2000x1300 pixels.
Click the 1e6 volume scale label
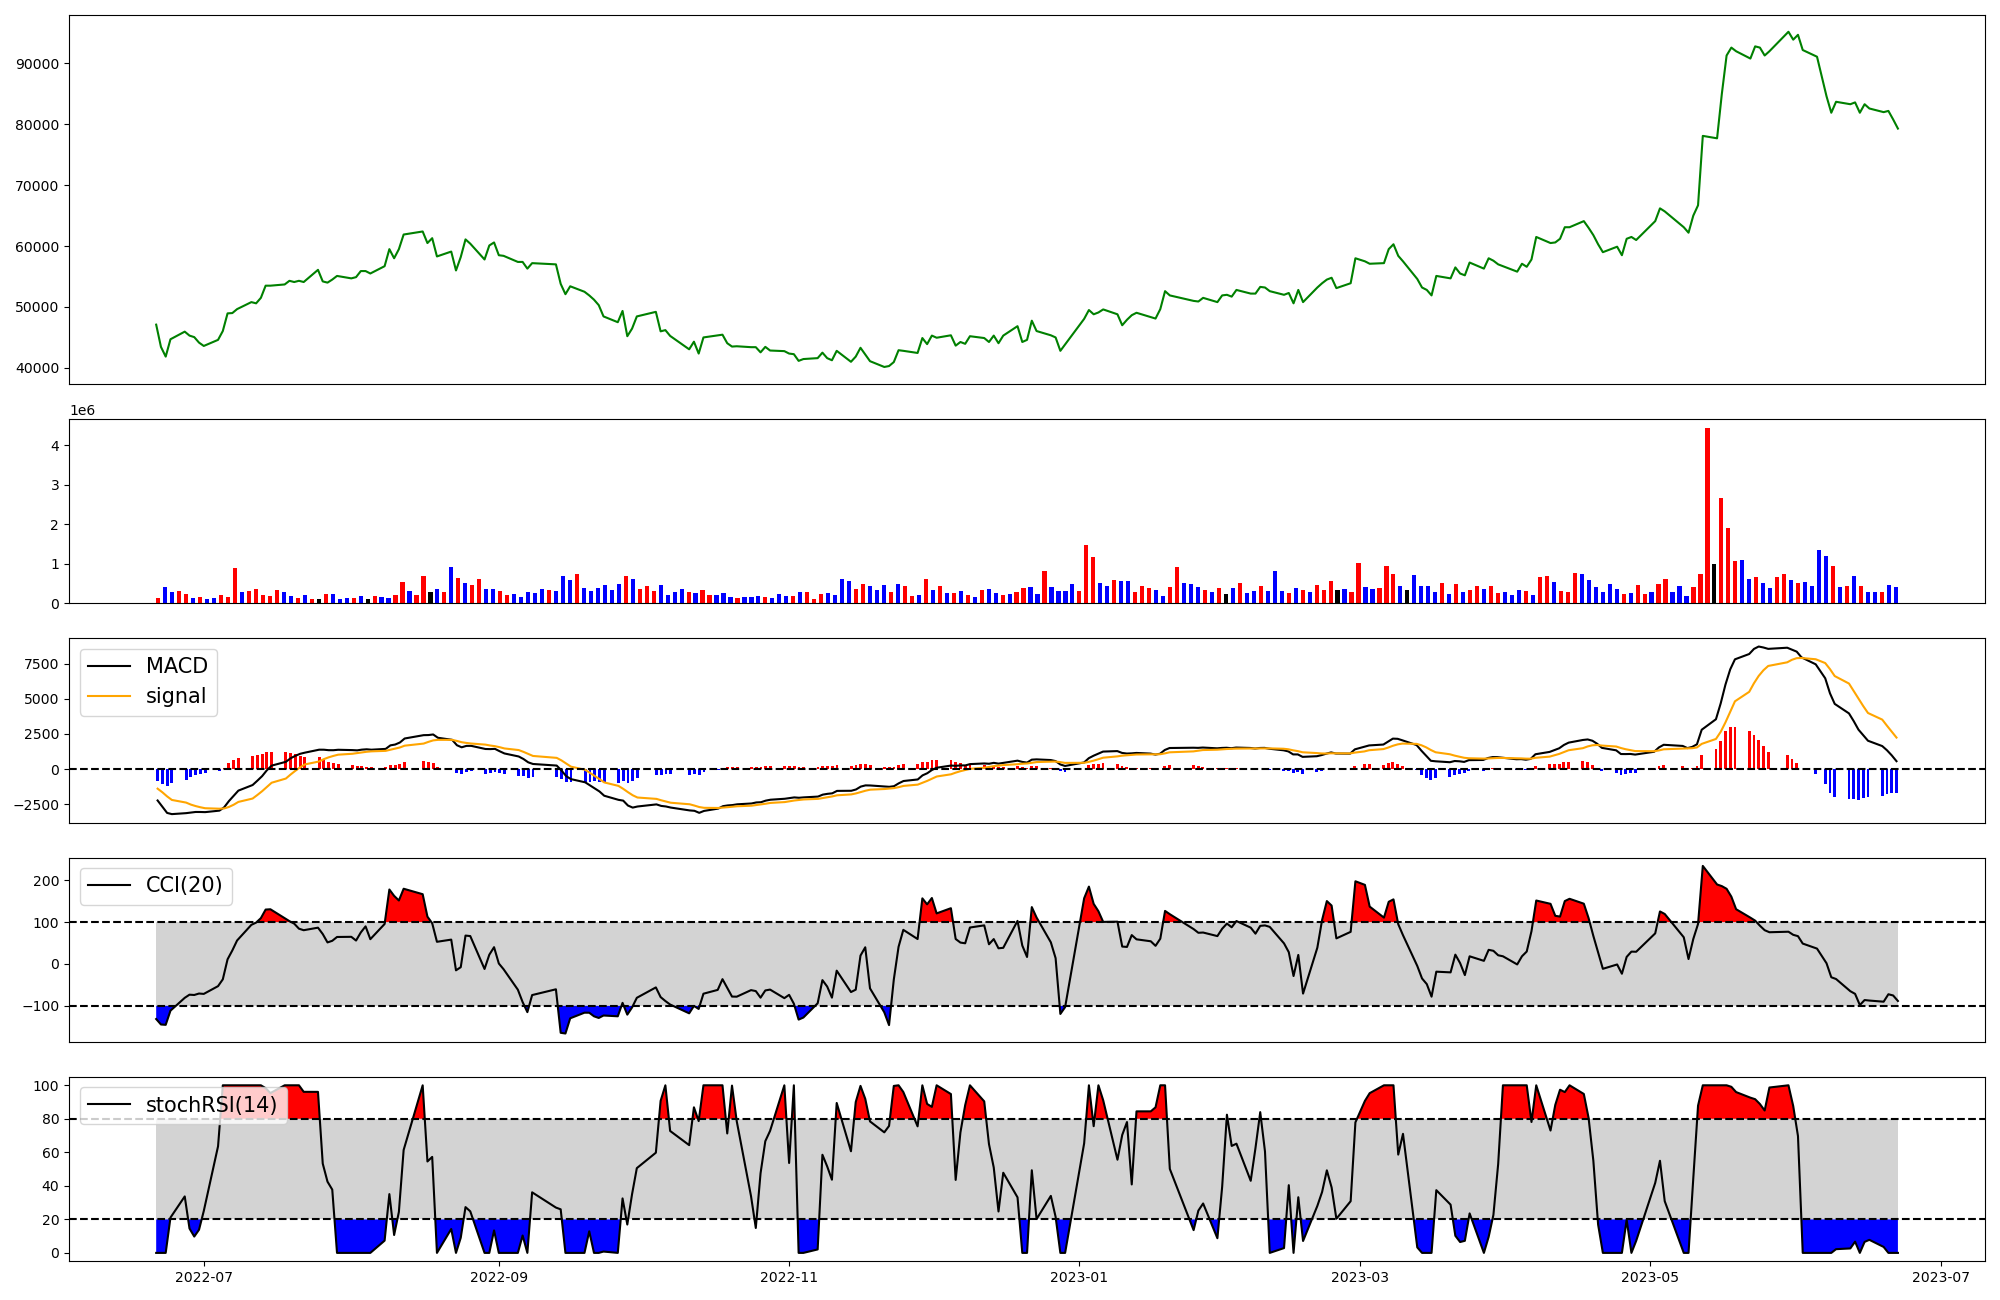[x=82, y=410]
